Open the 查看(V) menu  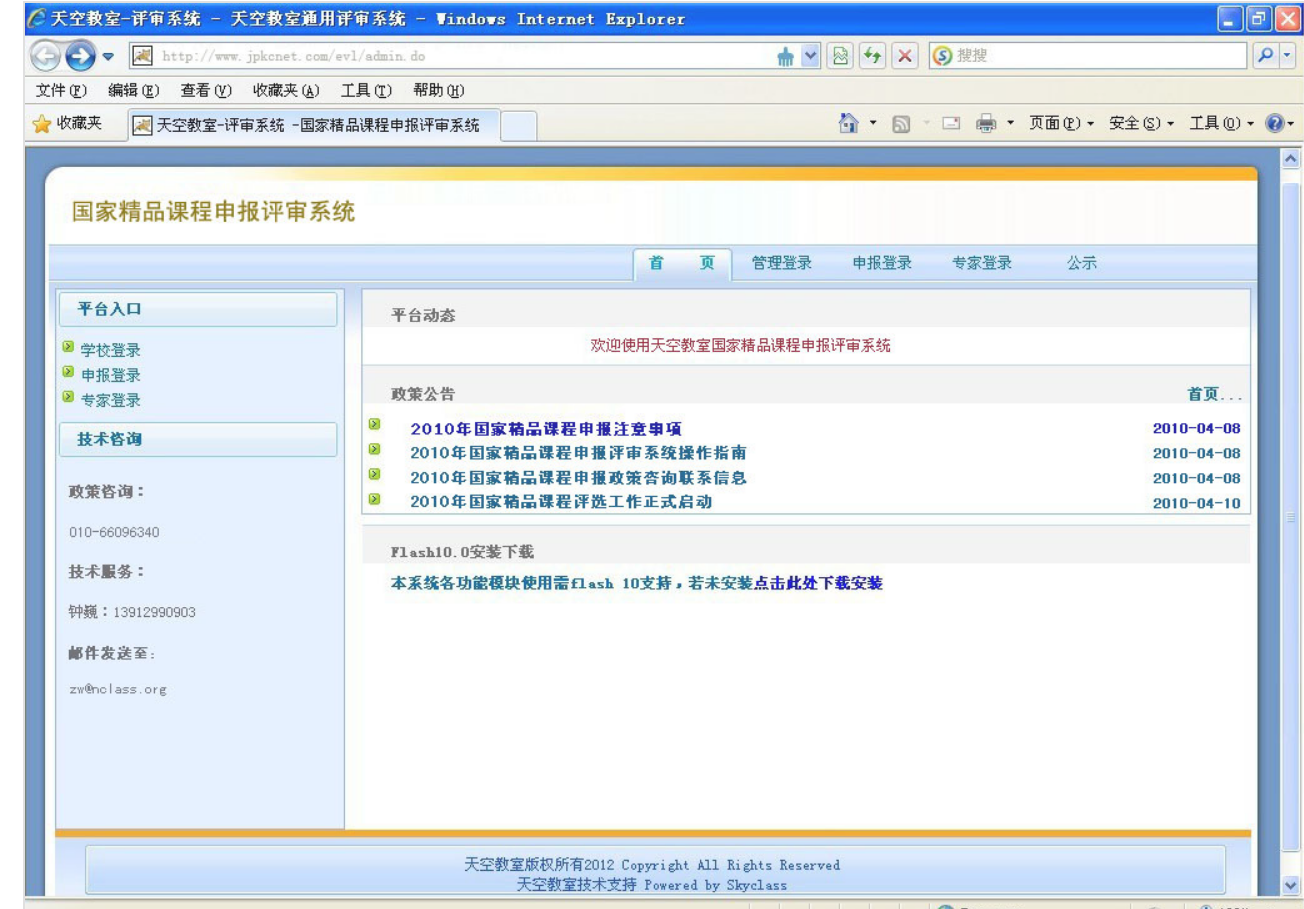pyautogui.click(x=204, y=90)
